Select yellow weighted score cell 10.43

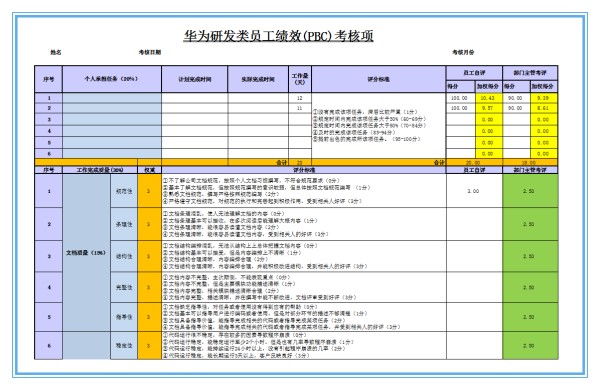[488, 98]
